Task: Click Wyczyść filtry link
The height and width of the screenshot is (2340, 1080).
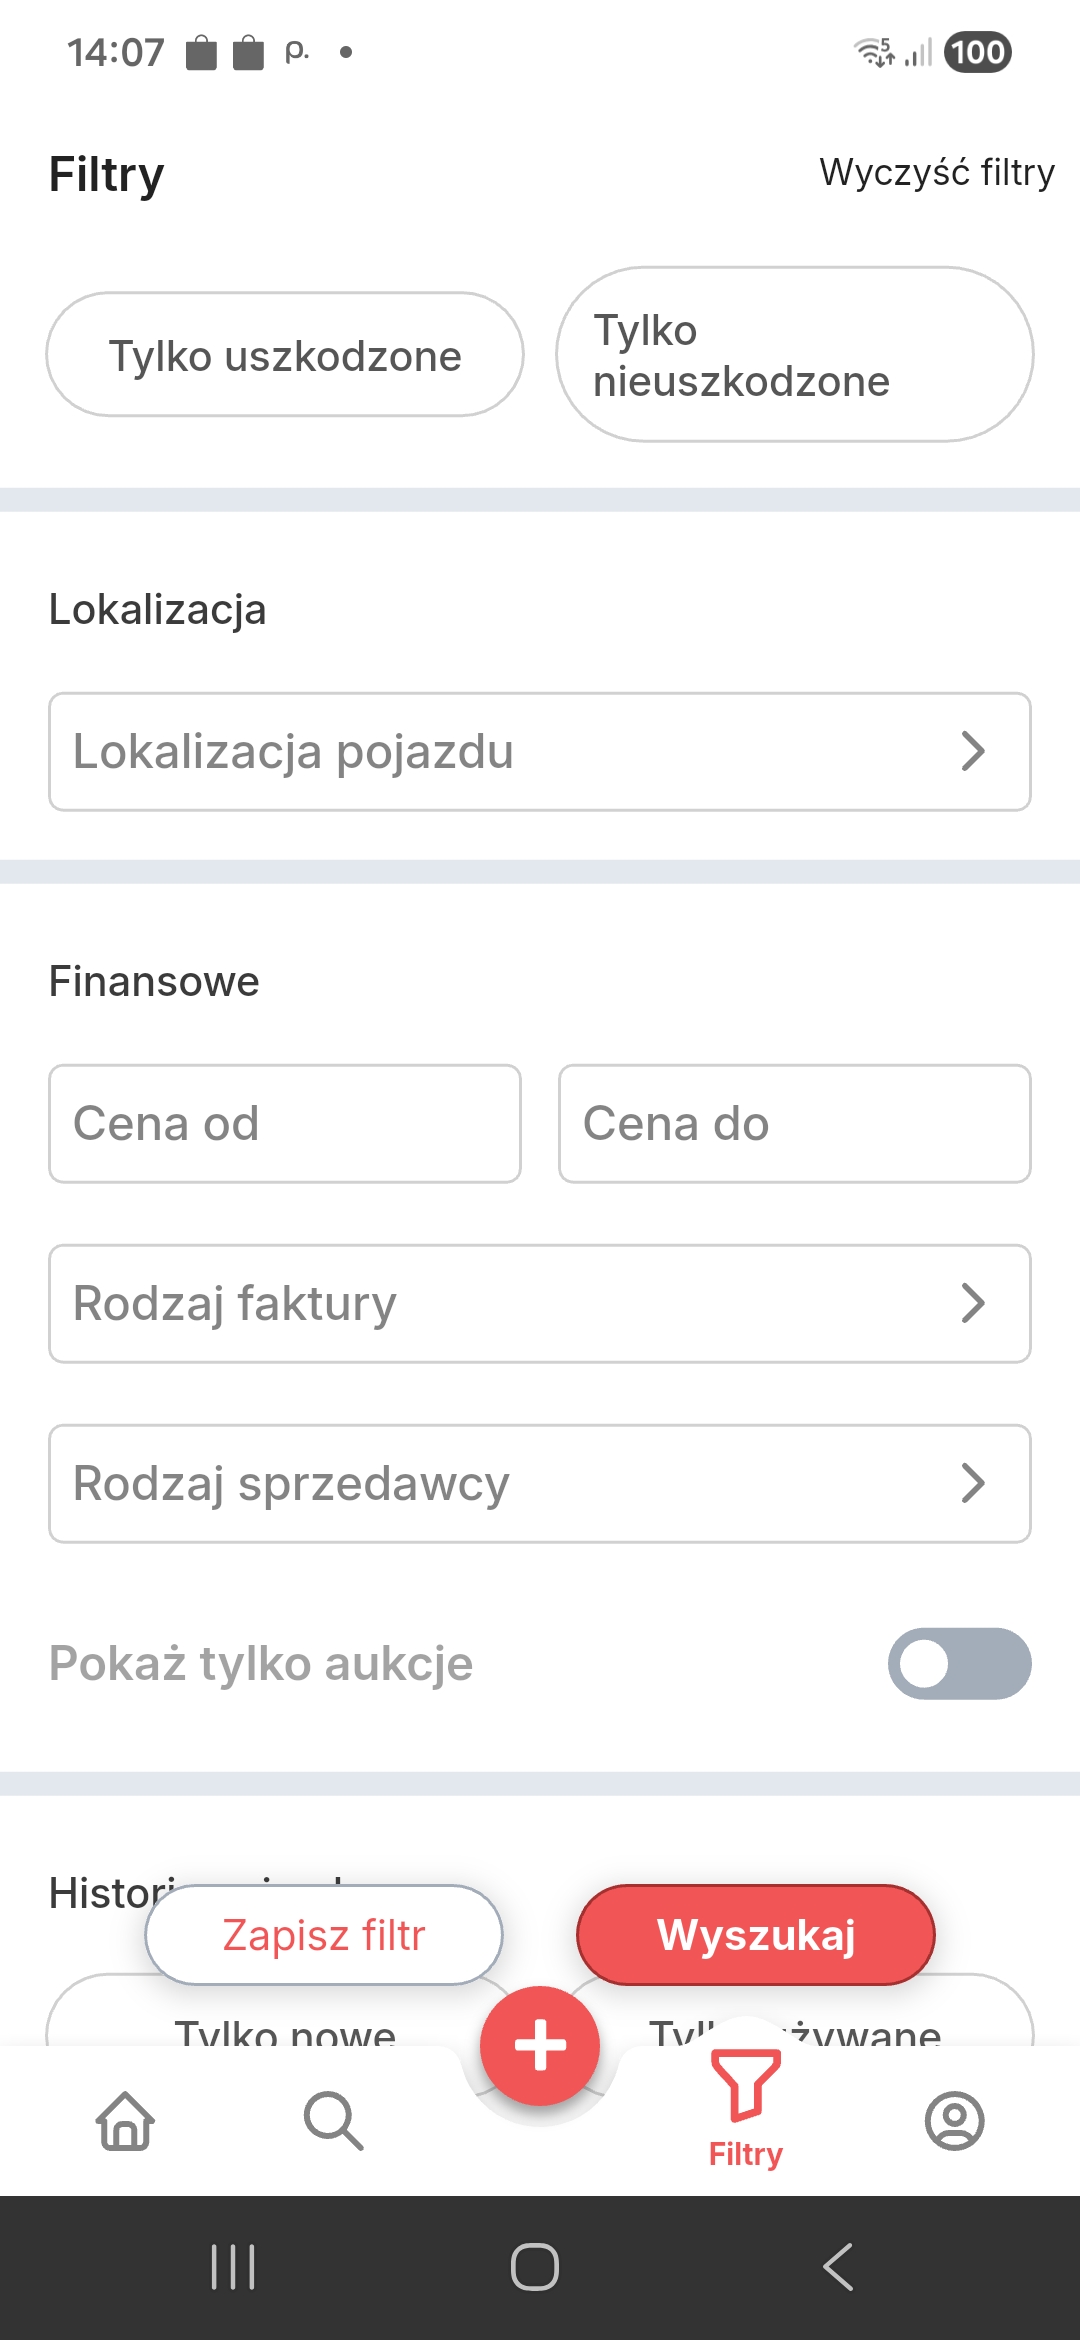Action: [x=936, y=172]
